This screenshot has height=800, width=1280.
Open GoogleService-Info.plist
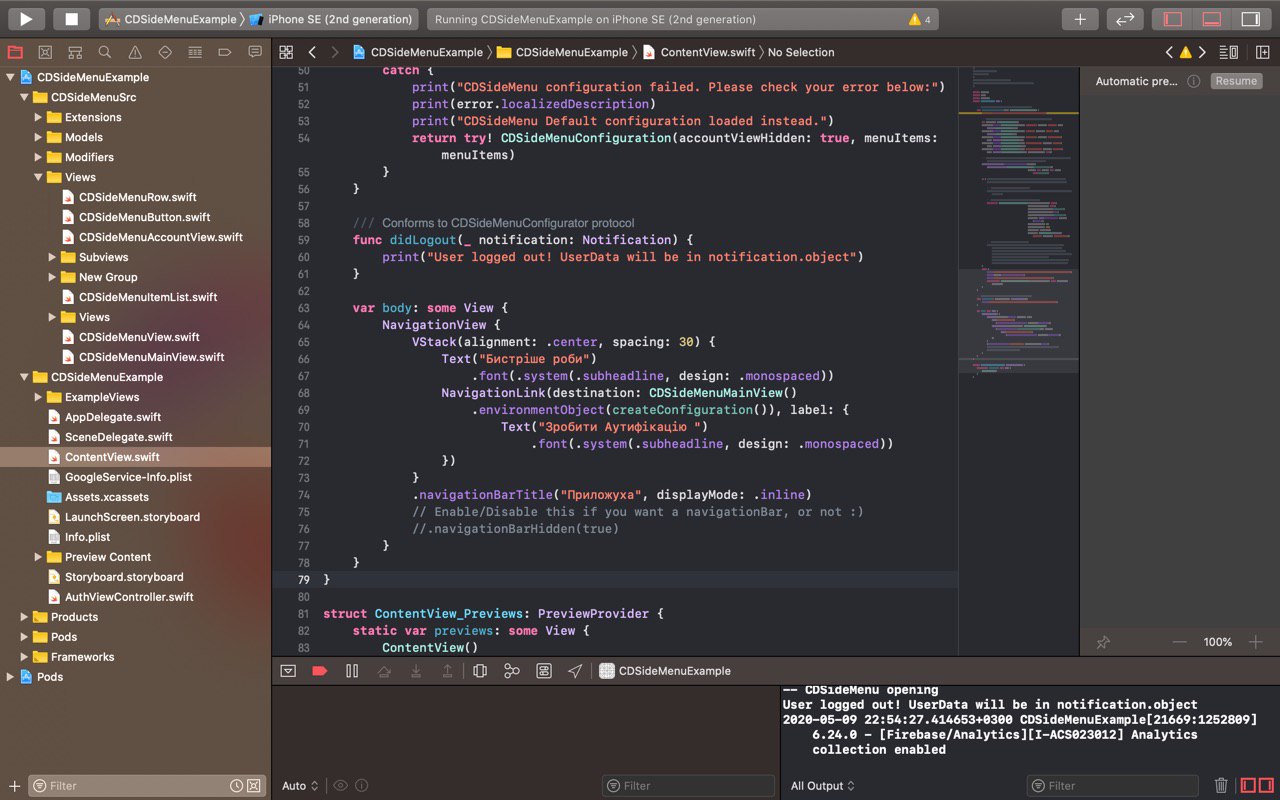coord(128,477)
